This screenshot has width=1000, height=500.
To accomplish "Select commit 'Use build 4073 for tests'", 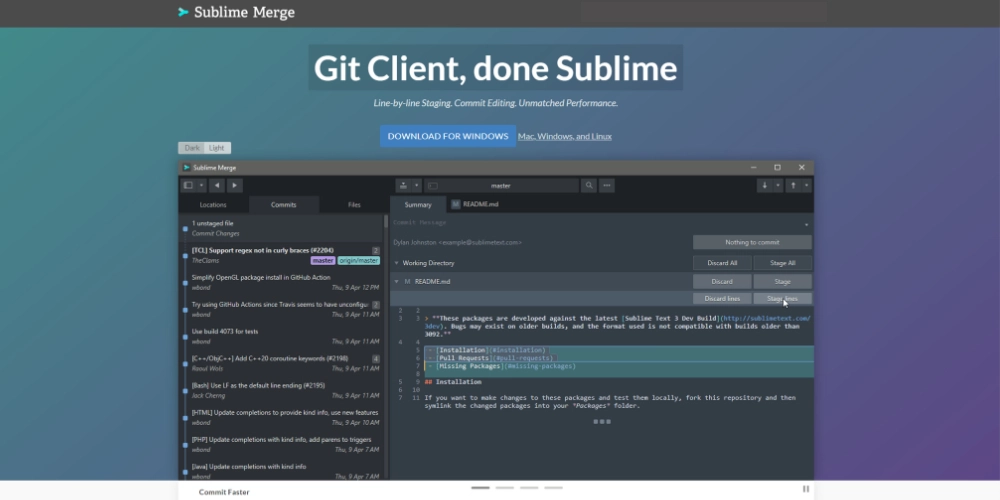I will (x=281, y=336).
